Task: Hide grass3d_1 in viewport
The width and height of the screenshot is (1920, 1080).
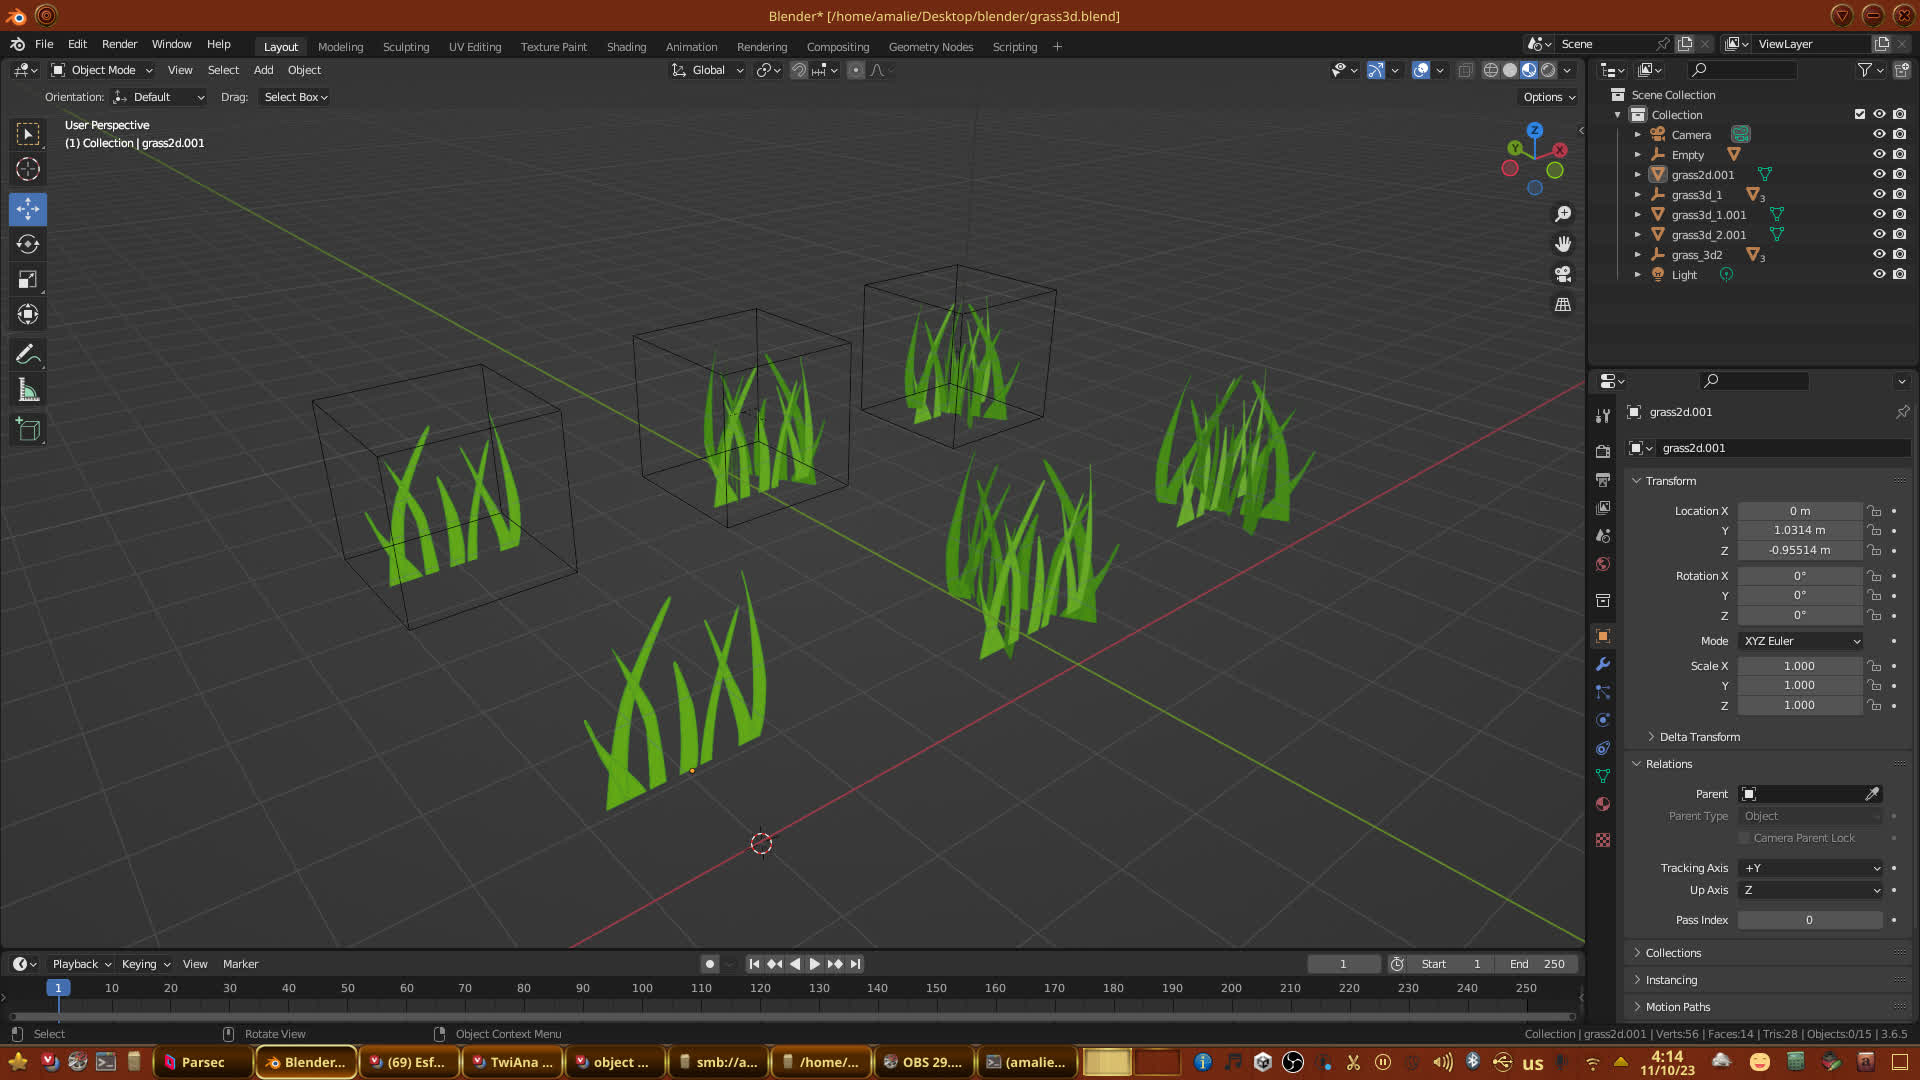Action: 1879,194
